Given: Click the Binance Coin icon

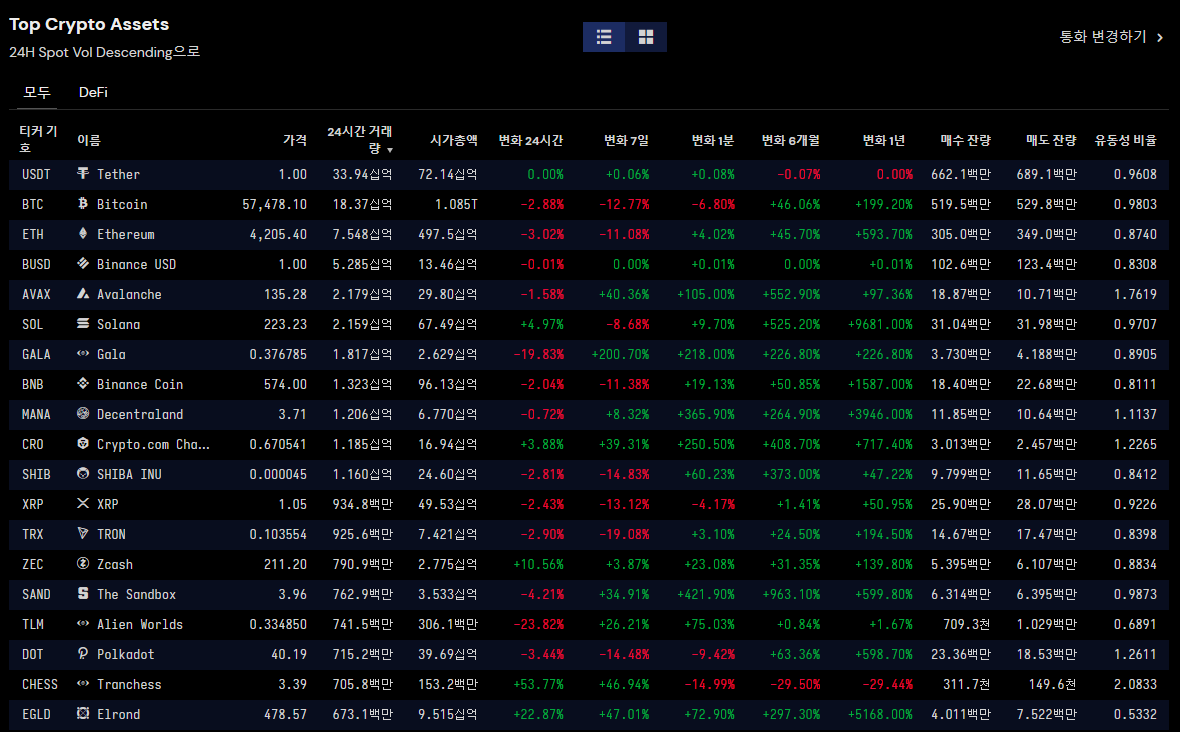Looking at the screenshot, I should coord(83,384).
